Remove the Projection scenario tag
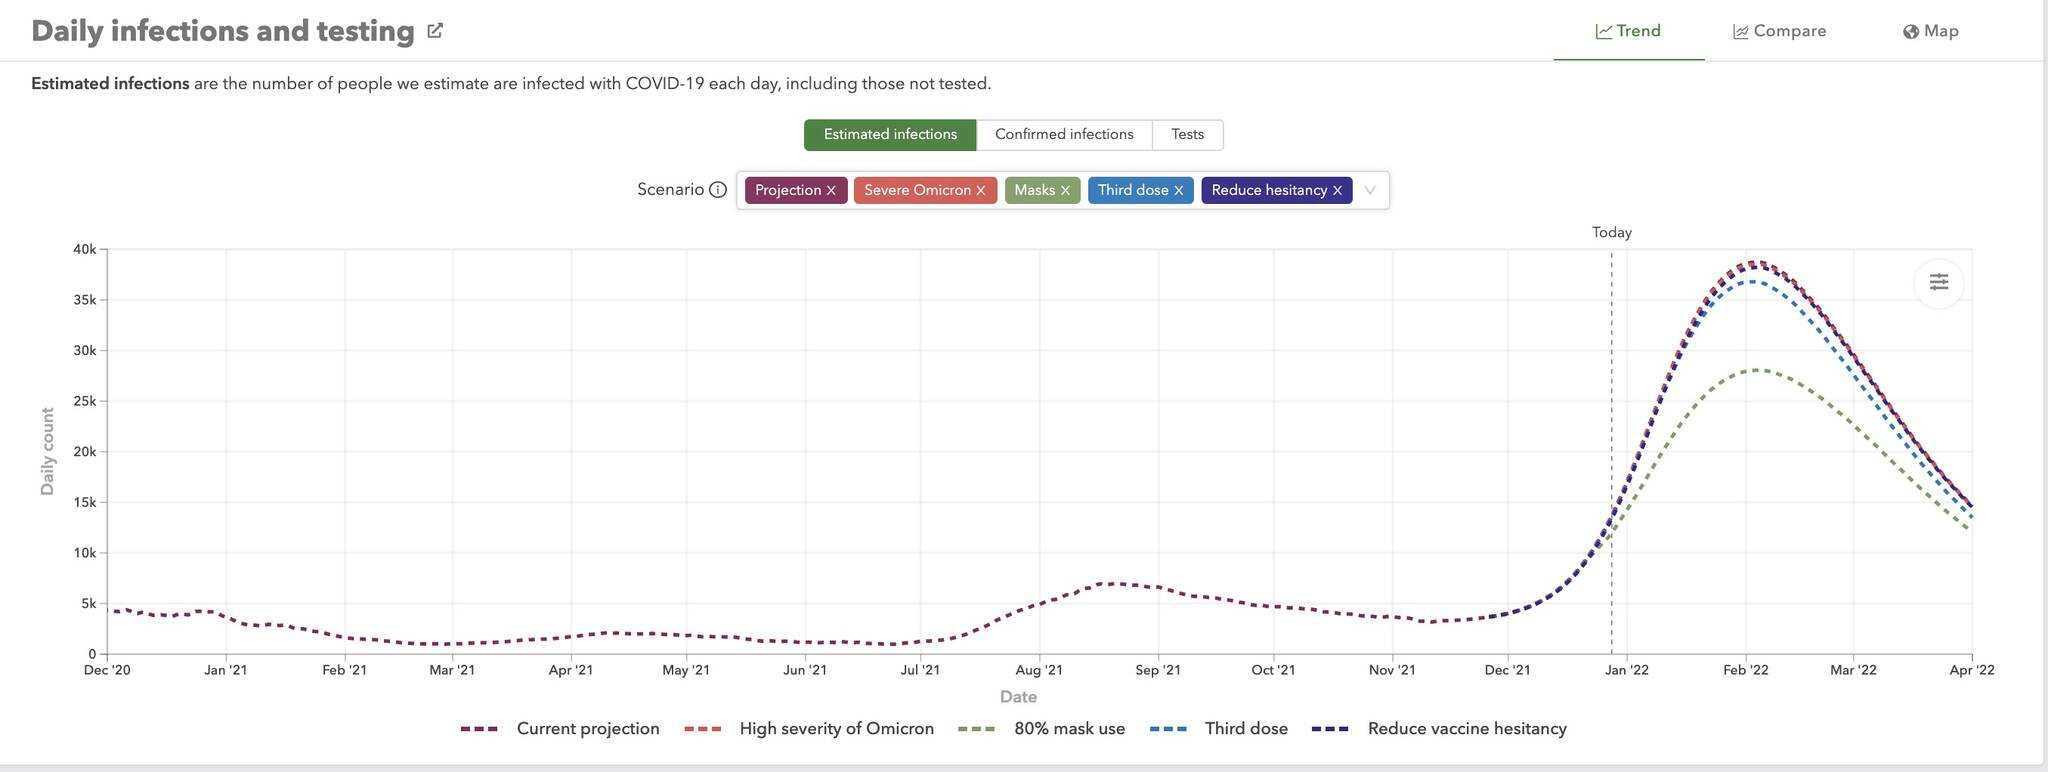Viewport: 2048px width, 772px height. 831,191
